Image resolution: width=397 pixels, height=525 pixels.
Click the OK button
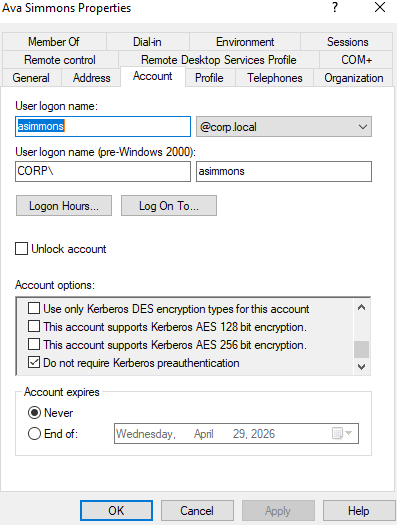tap(116, 511)
